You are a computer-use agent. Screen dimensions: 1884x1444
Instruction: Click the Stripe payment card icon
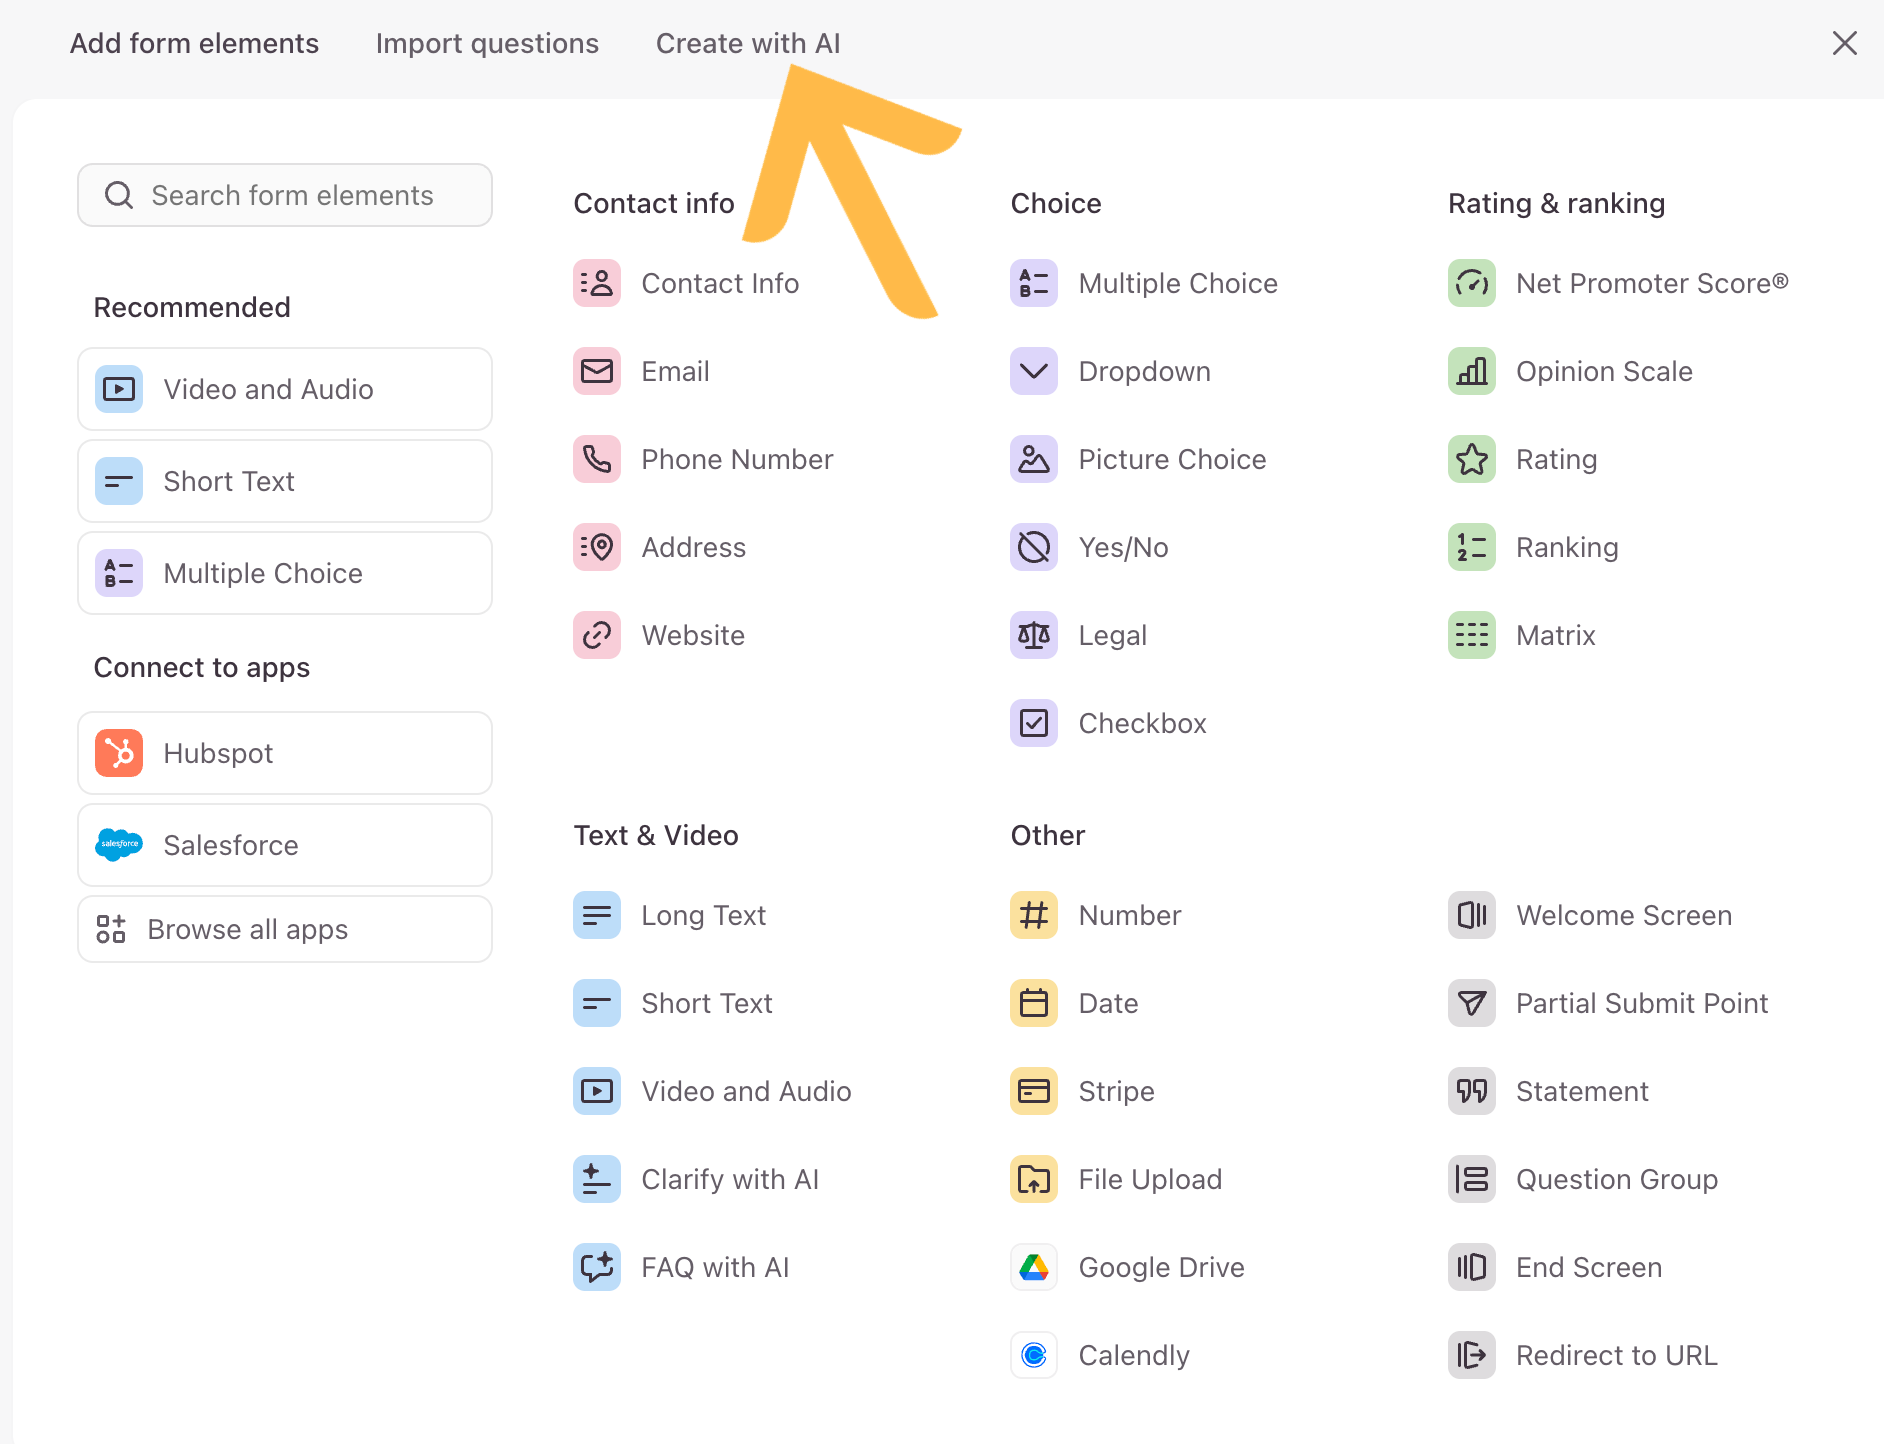coord(1033,1092)
